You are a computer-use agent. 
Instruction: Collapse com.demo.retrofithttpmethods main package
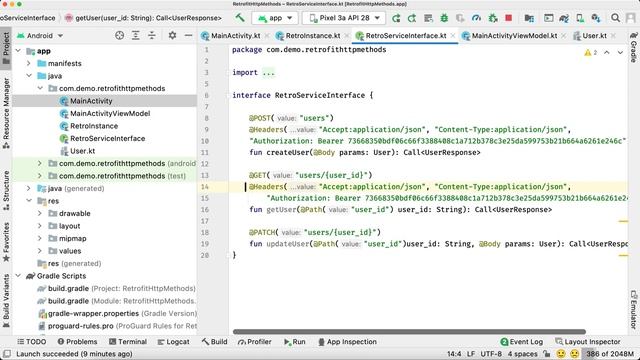40,88
